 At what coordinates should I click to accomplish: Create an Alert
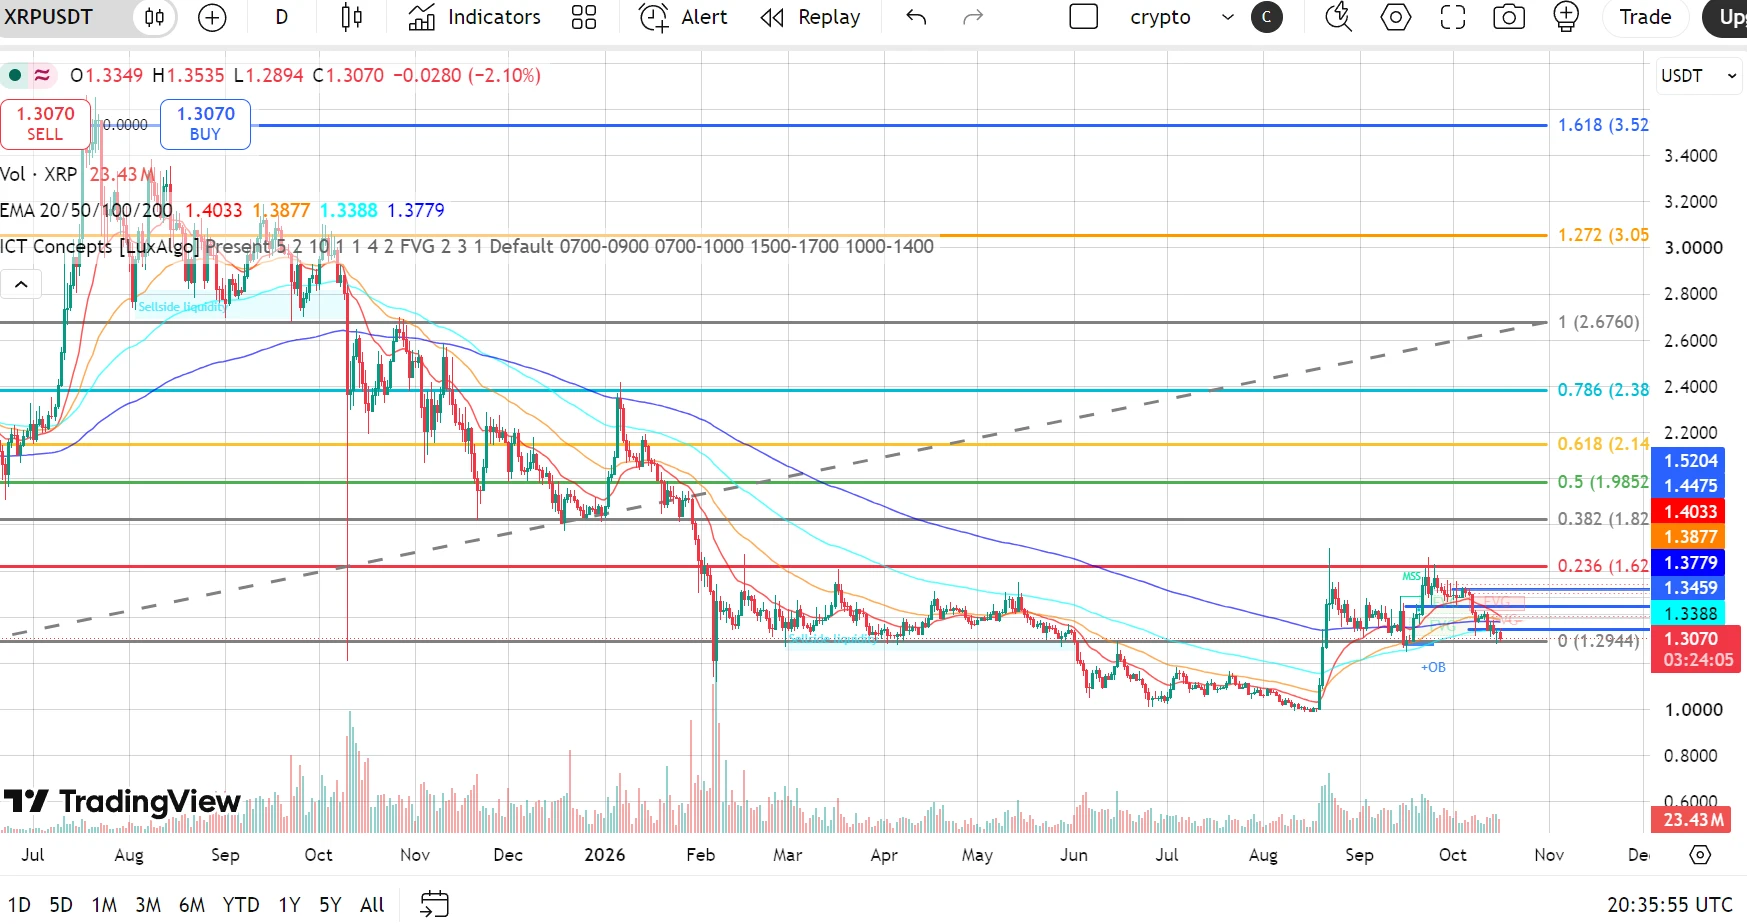(684, 17)
